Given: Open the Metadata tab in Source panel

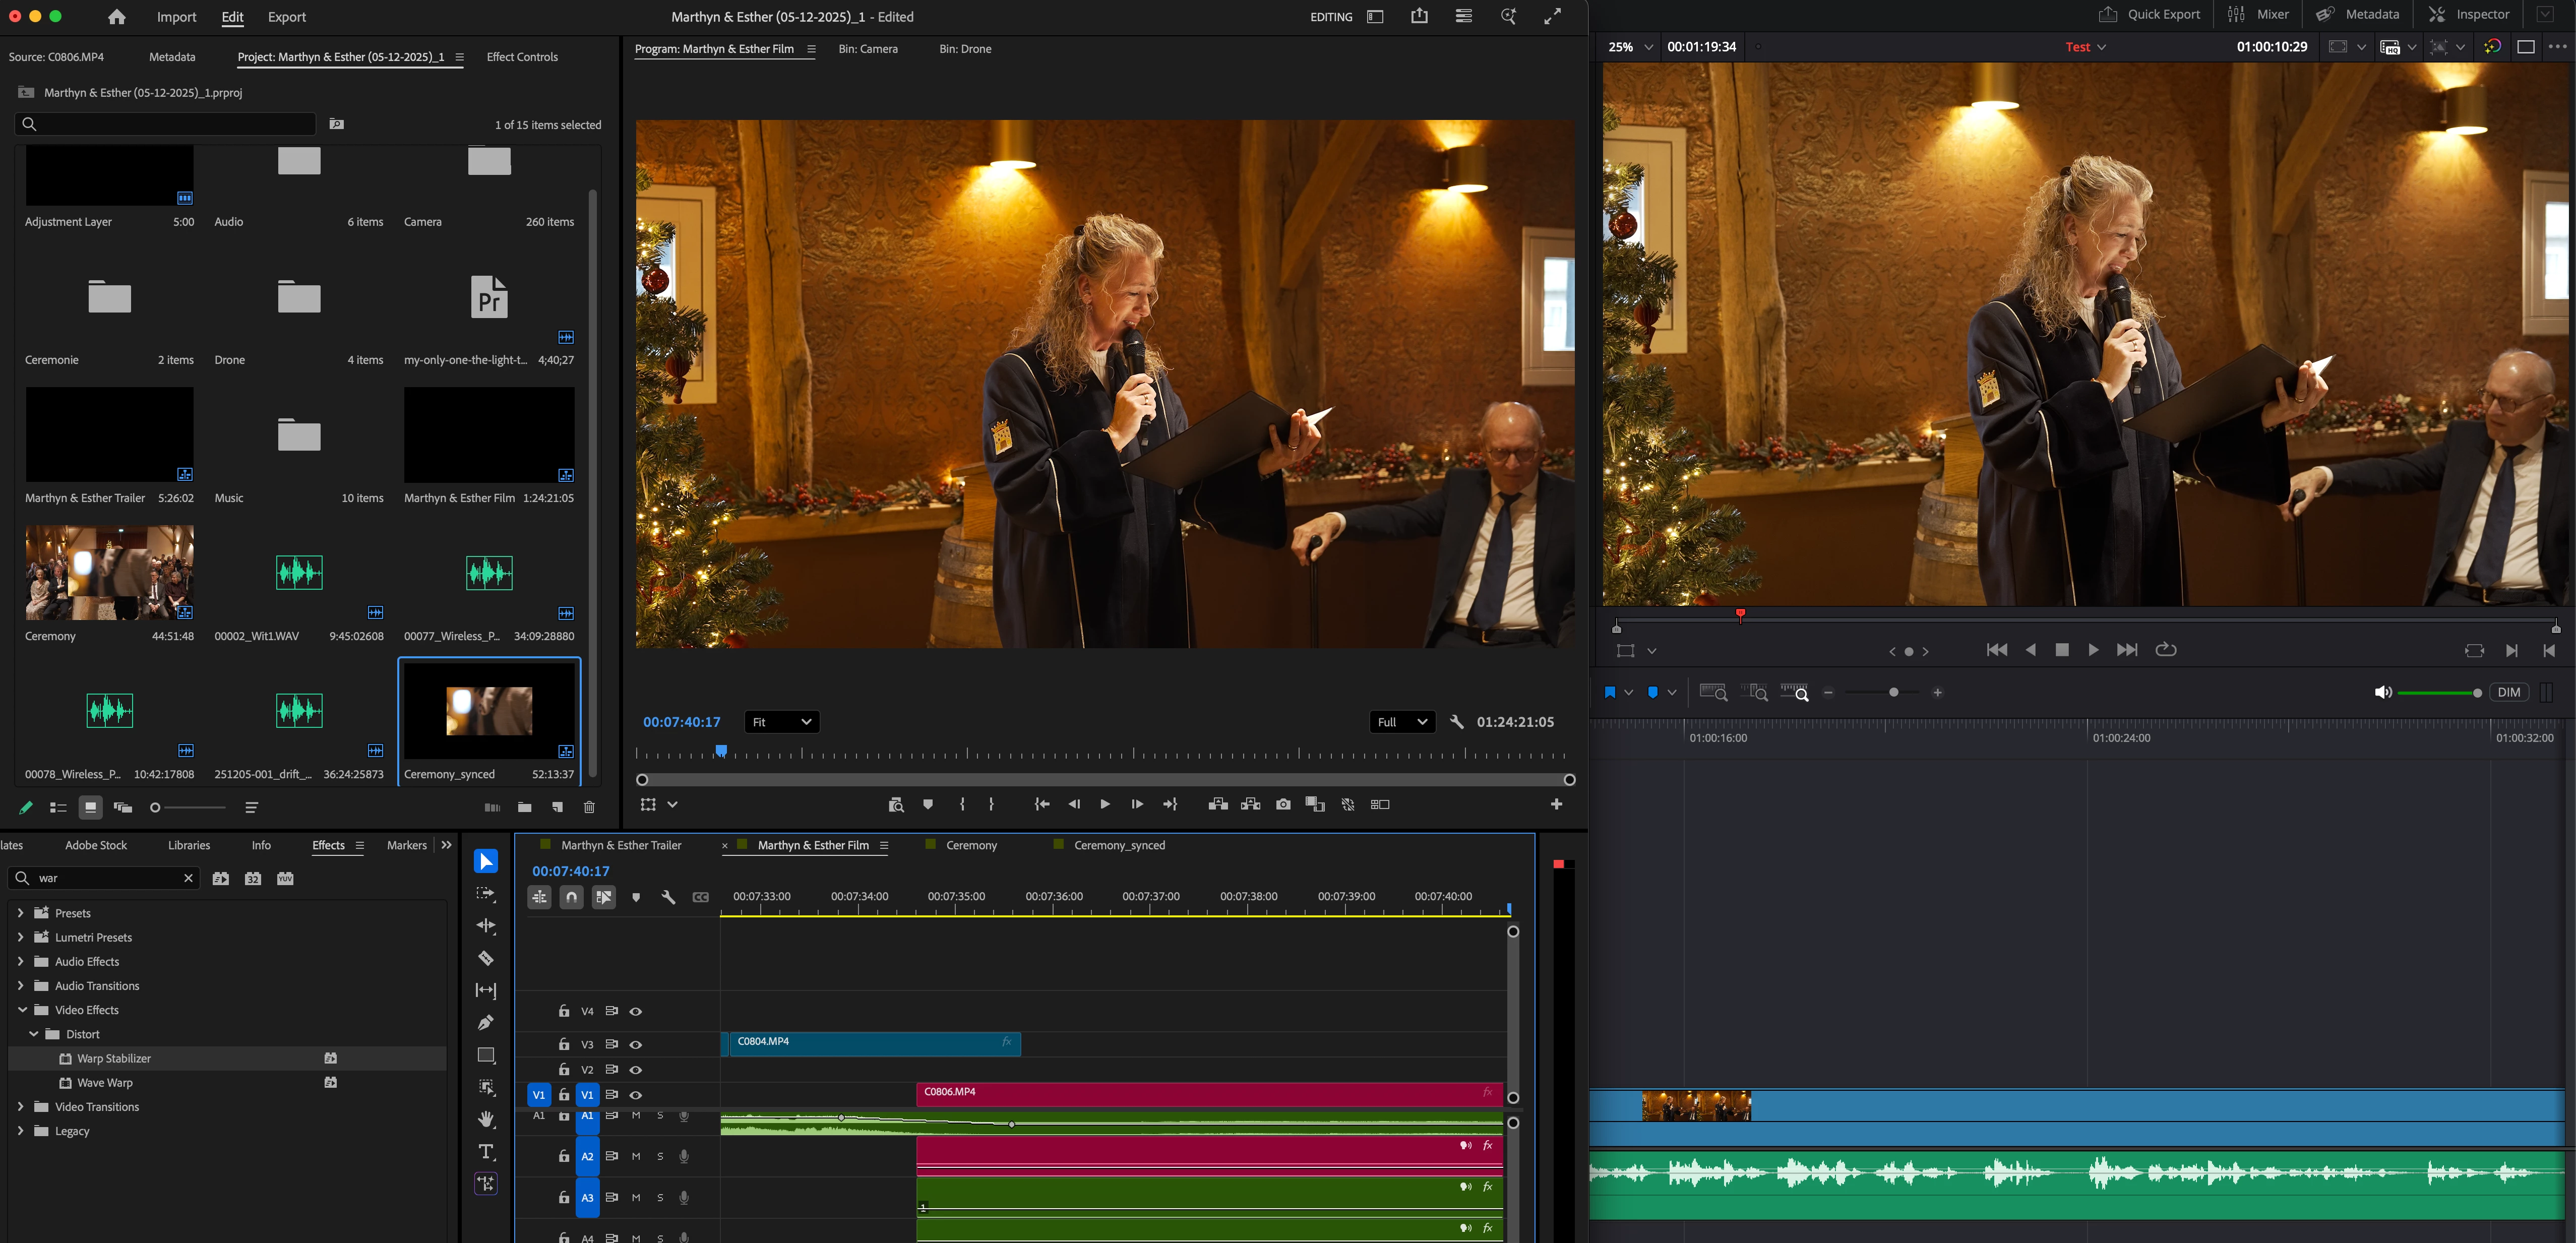Looking at the screenshot, I should [x=172, y=57].
